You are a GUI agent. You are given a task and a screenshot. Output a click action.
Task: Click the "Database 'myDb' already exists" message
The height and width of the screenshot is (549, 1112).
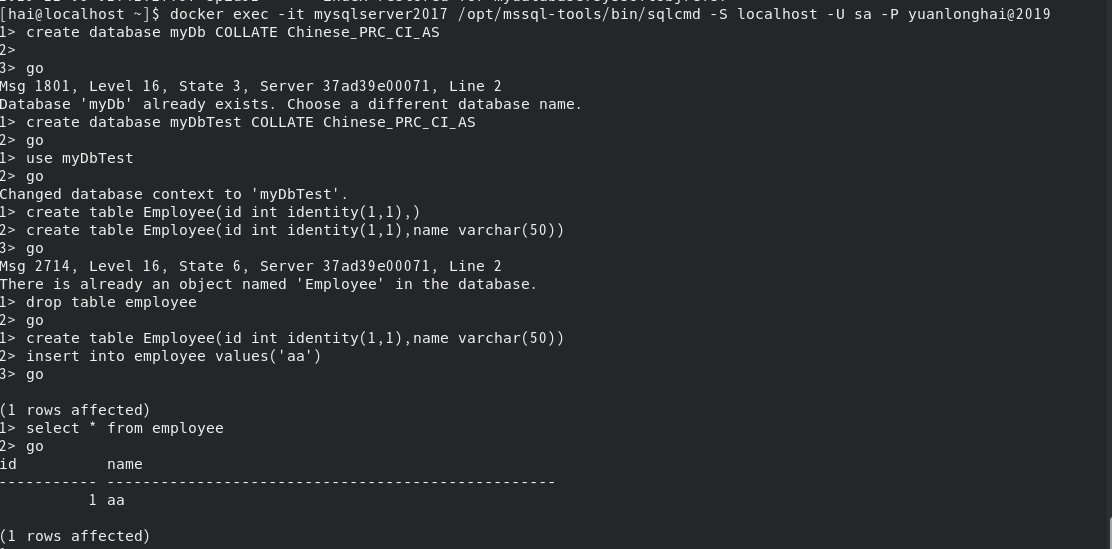(x=290, y=104)
